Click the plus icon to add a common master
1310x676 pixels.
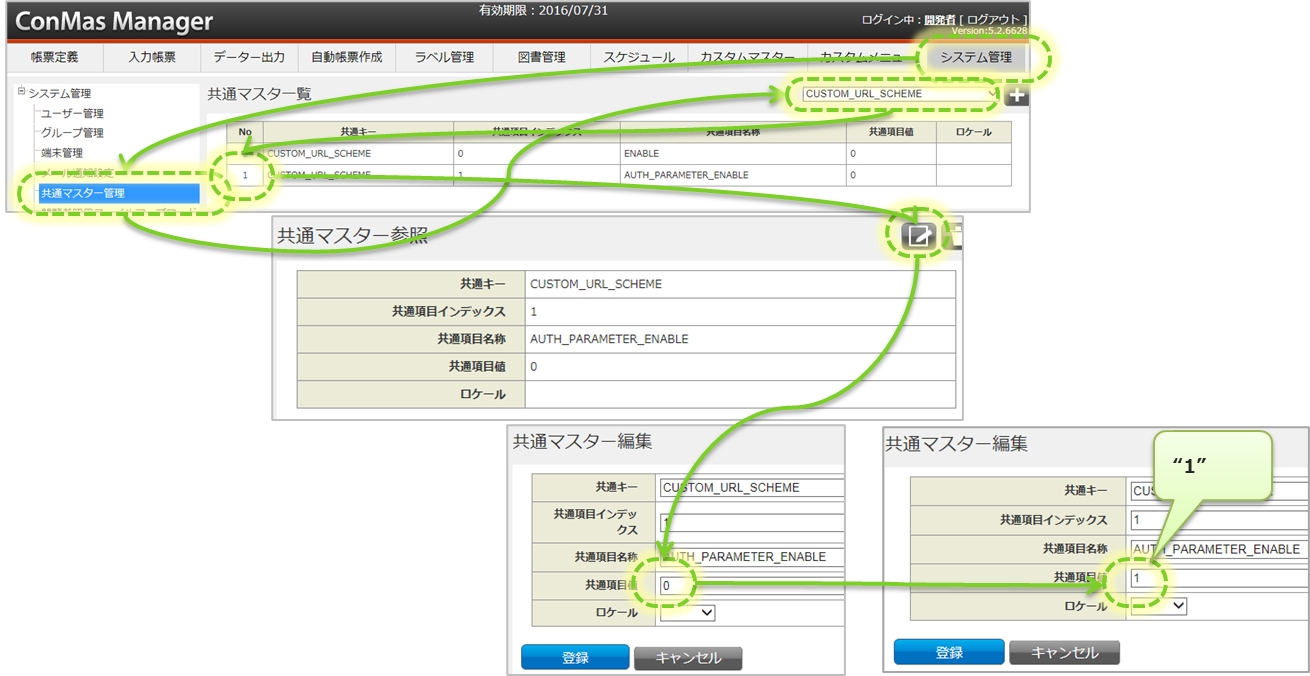pos(1016,96)
